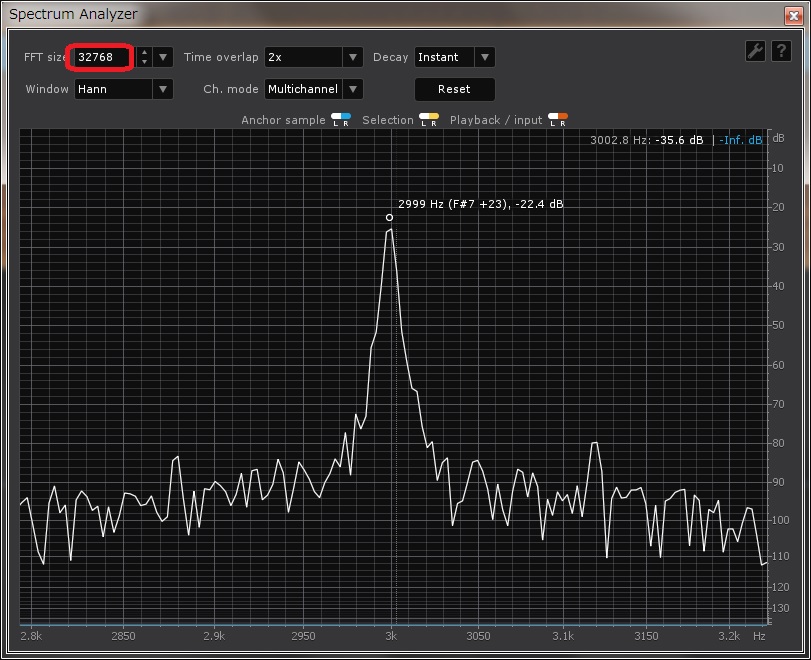The image size is (811, 660).
Task: Toggle Anchor sample right channel display
Action: [346, 120]
